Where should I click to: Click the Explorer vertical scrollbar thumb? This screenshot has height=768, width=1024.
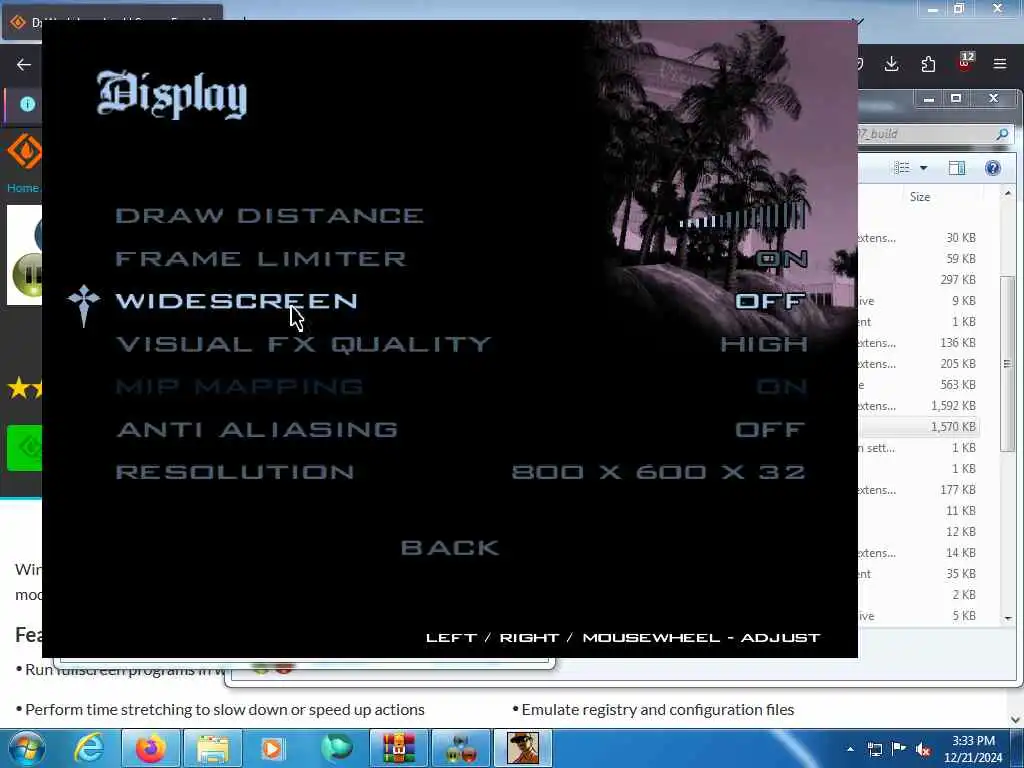point(1008,364)
